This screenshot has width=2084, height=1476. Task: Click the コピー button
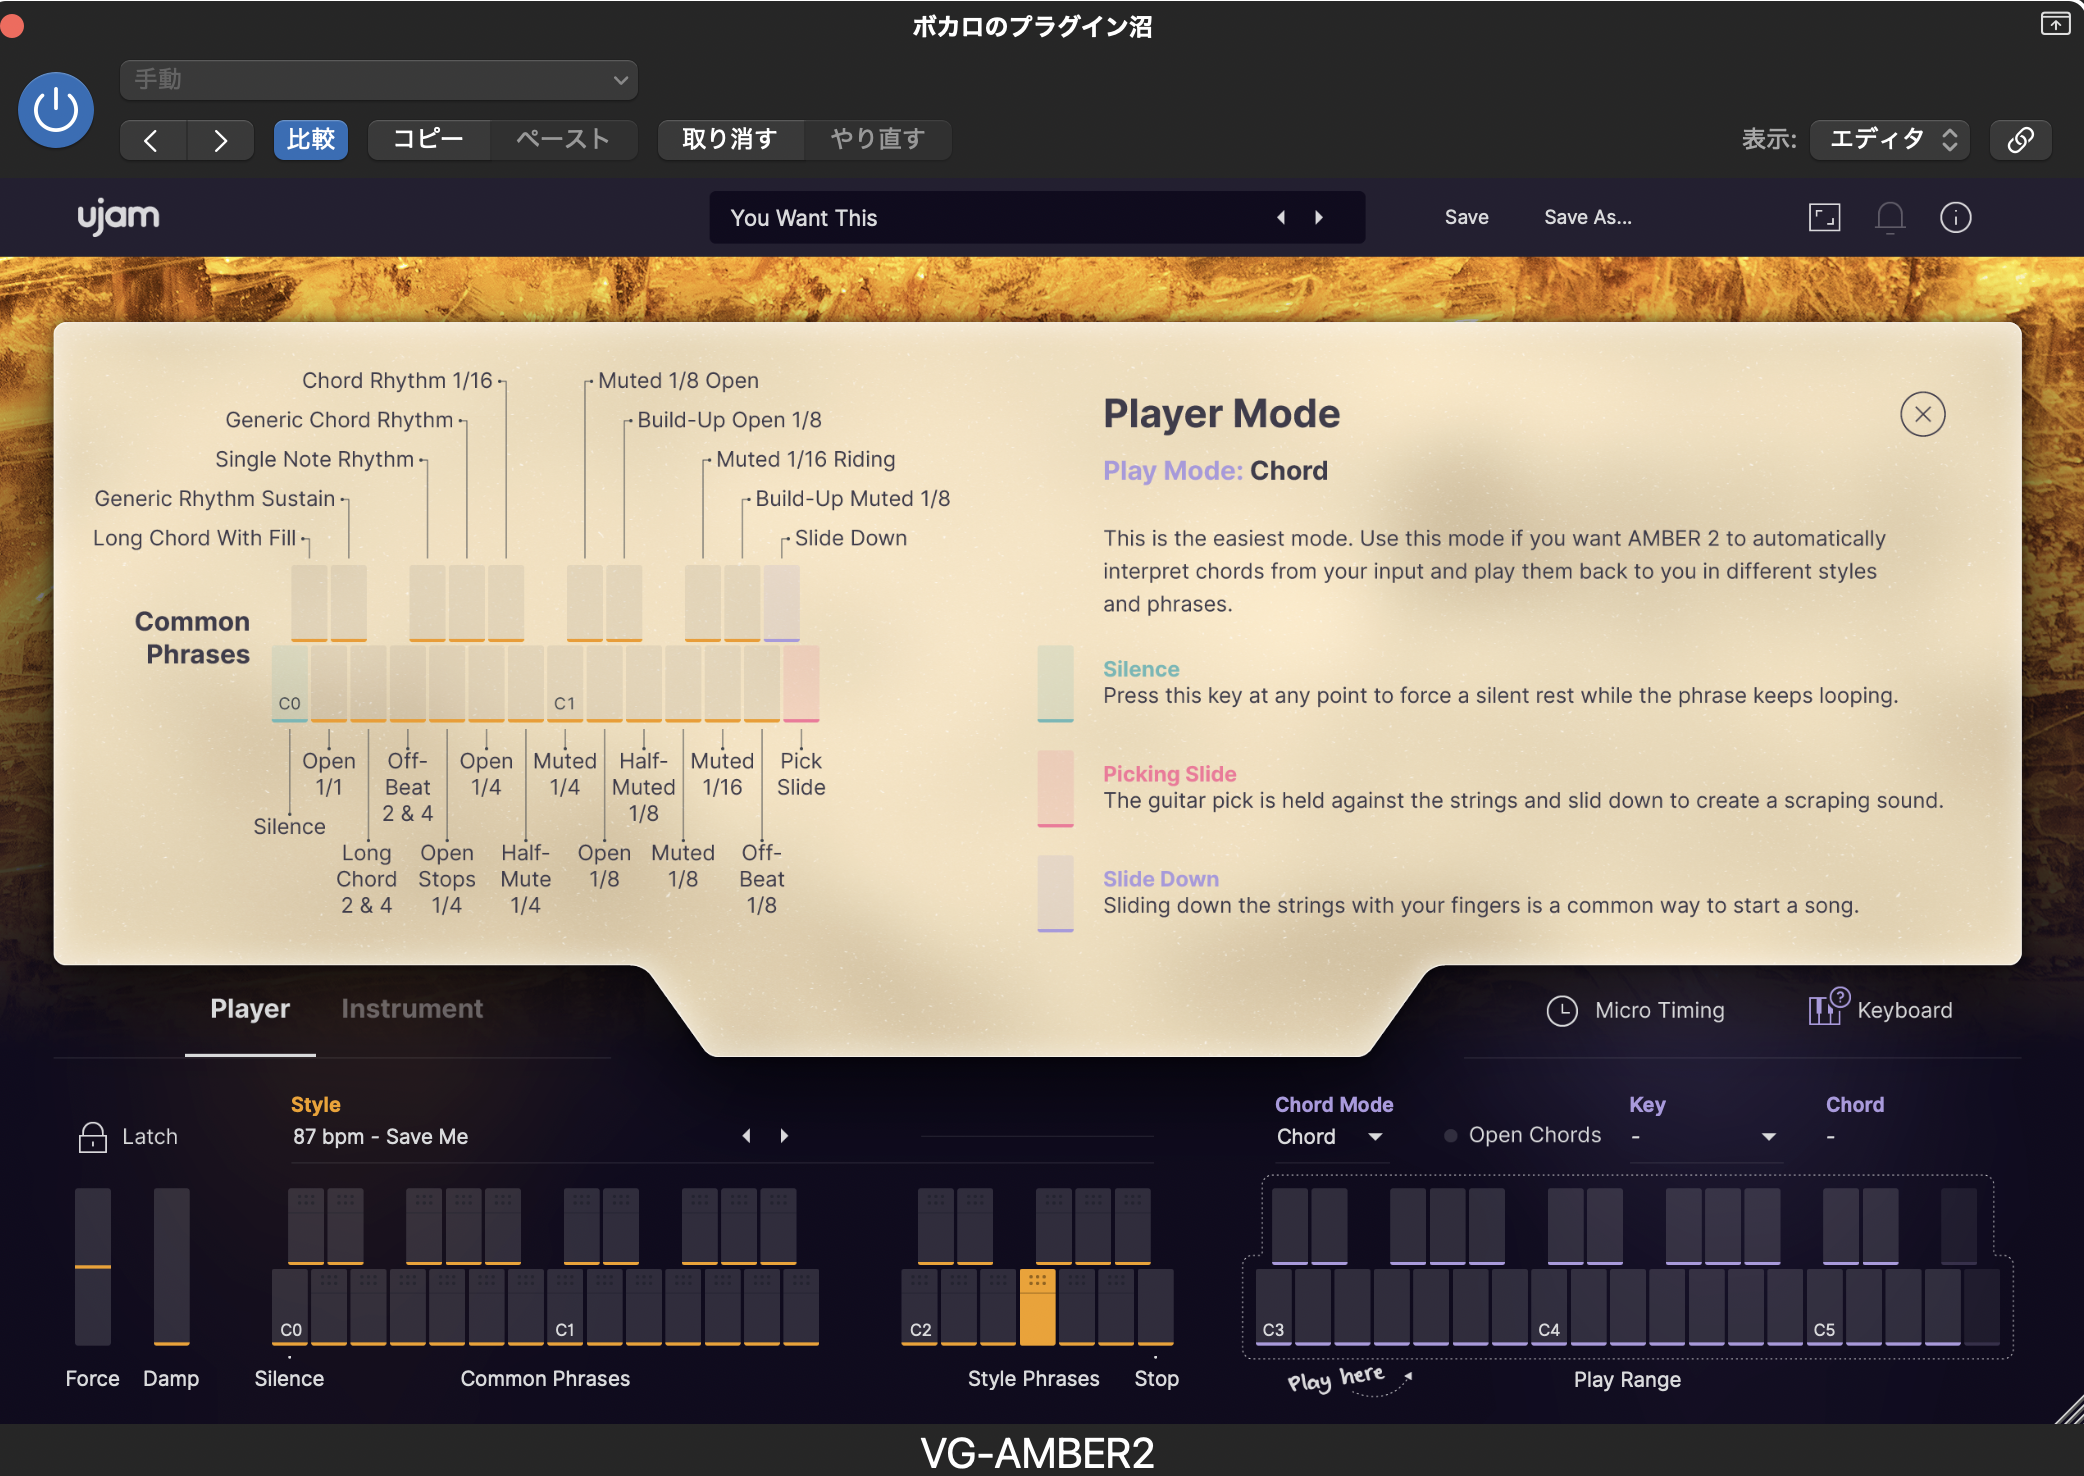[428, 139]
